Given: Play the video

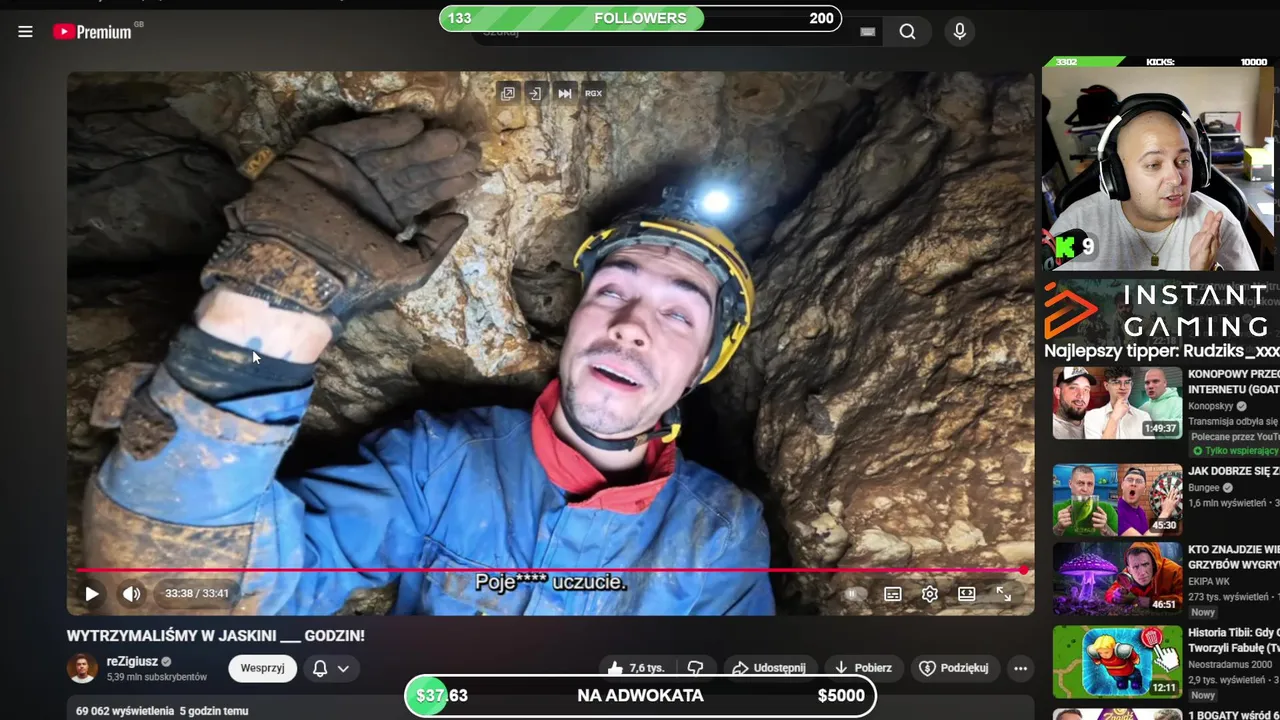Looking at the screenshot, I should tap(91, 594).
